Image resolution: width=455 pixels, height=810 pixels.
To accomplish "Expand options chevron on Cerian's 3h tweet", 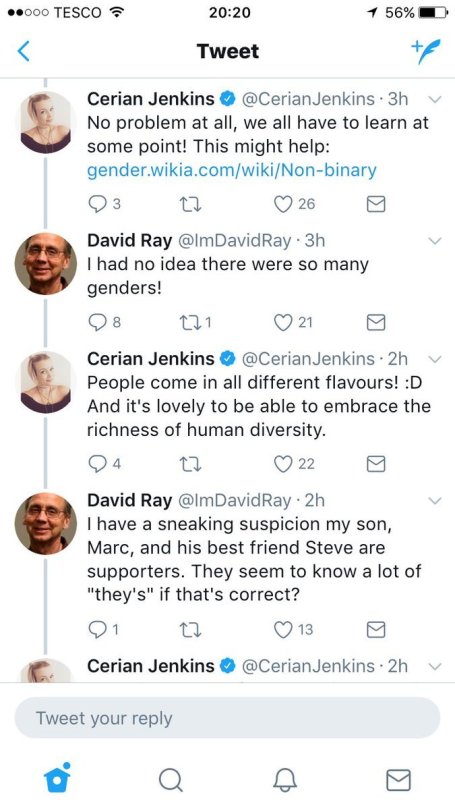I will pos(435,99).
